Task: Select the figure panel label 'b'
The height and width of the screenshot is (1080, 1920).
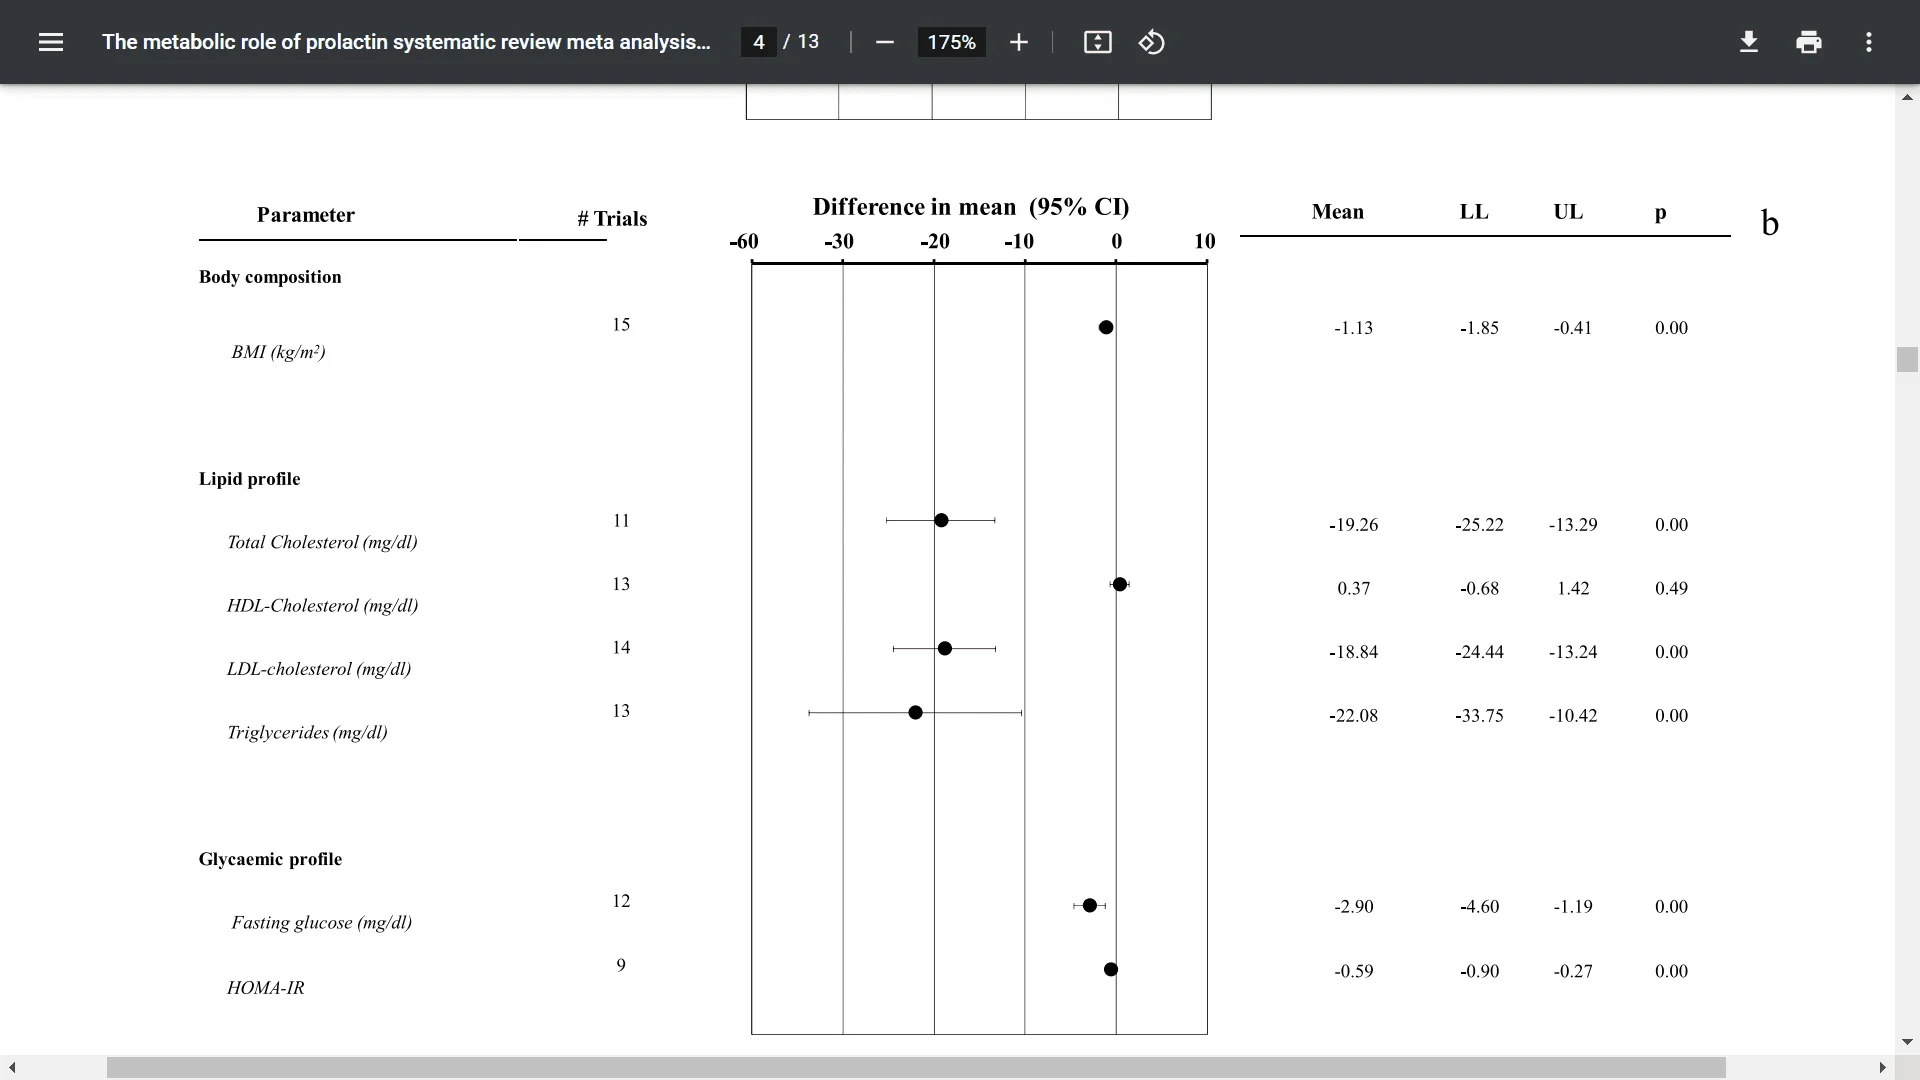Action: point(1769,222)
